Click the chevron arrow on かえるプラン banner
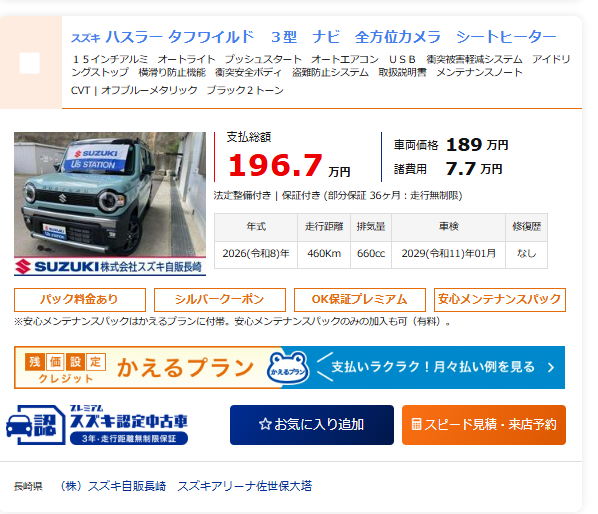The height and width of the screenshot is (514, 598). [551, 368]
